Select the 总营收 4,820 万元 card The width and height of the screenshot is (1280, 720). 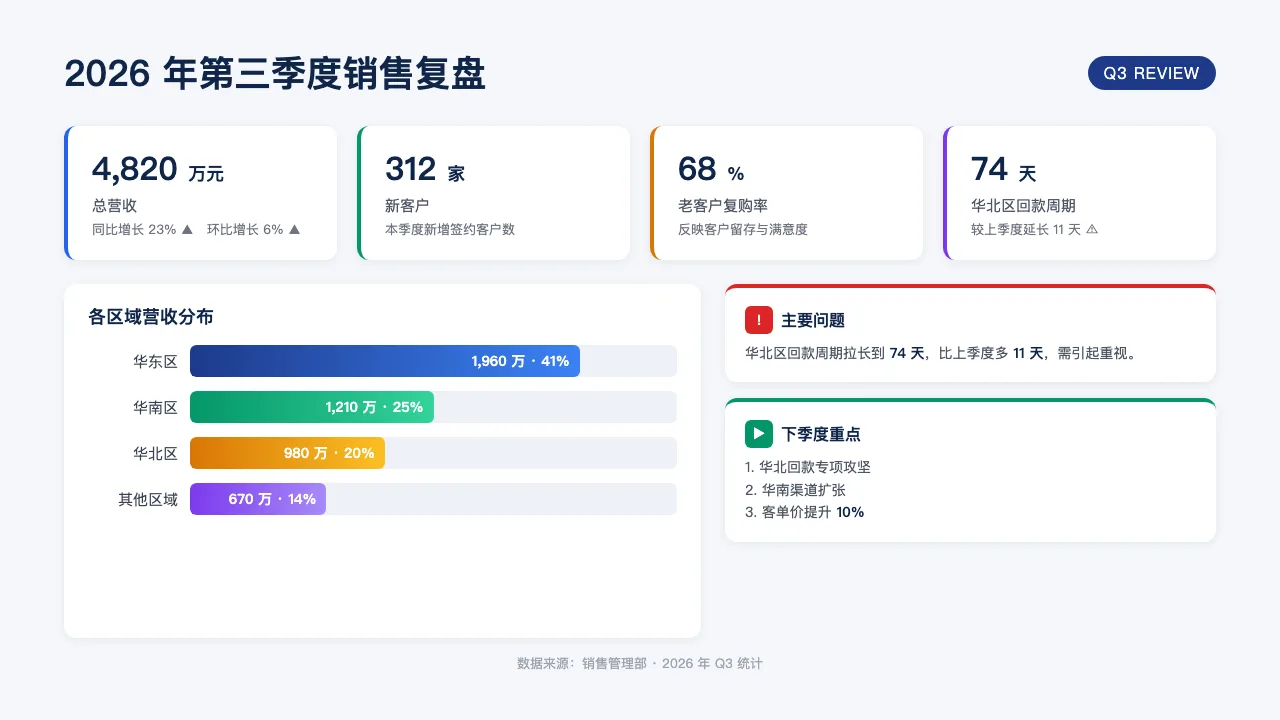(200, 193)
